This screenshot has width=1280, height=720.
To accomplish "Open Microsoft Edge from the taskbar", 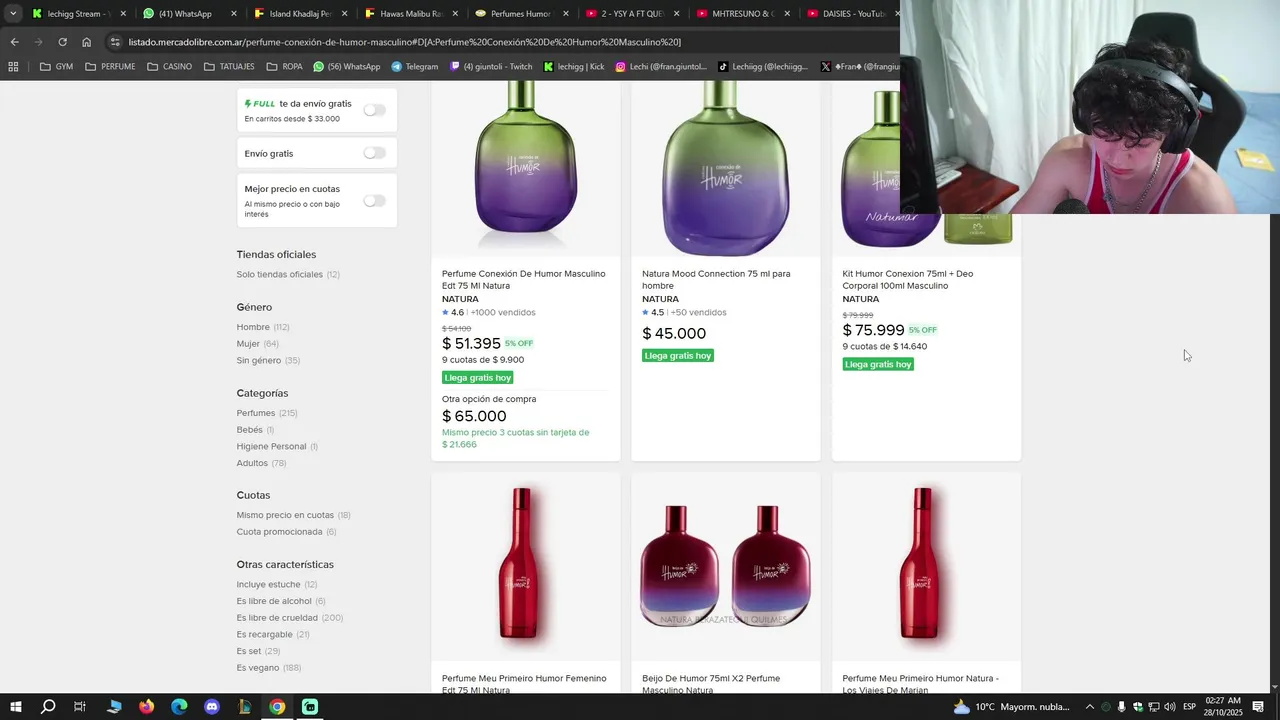I will (x=179, y=707).
